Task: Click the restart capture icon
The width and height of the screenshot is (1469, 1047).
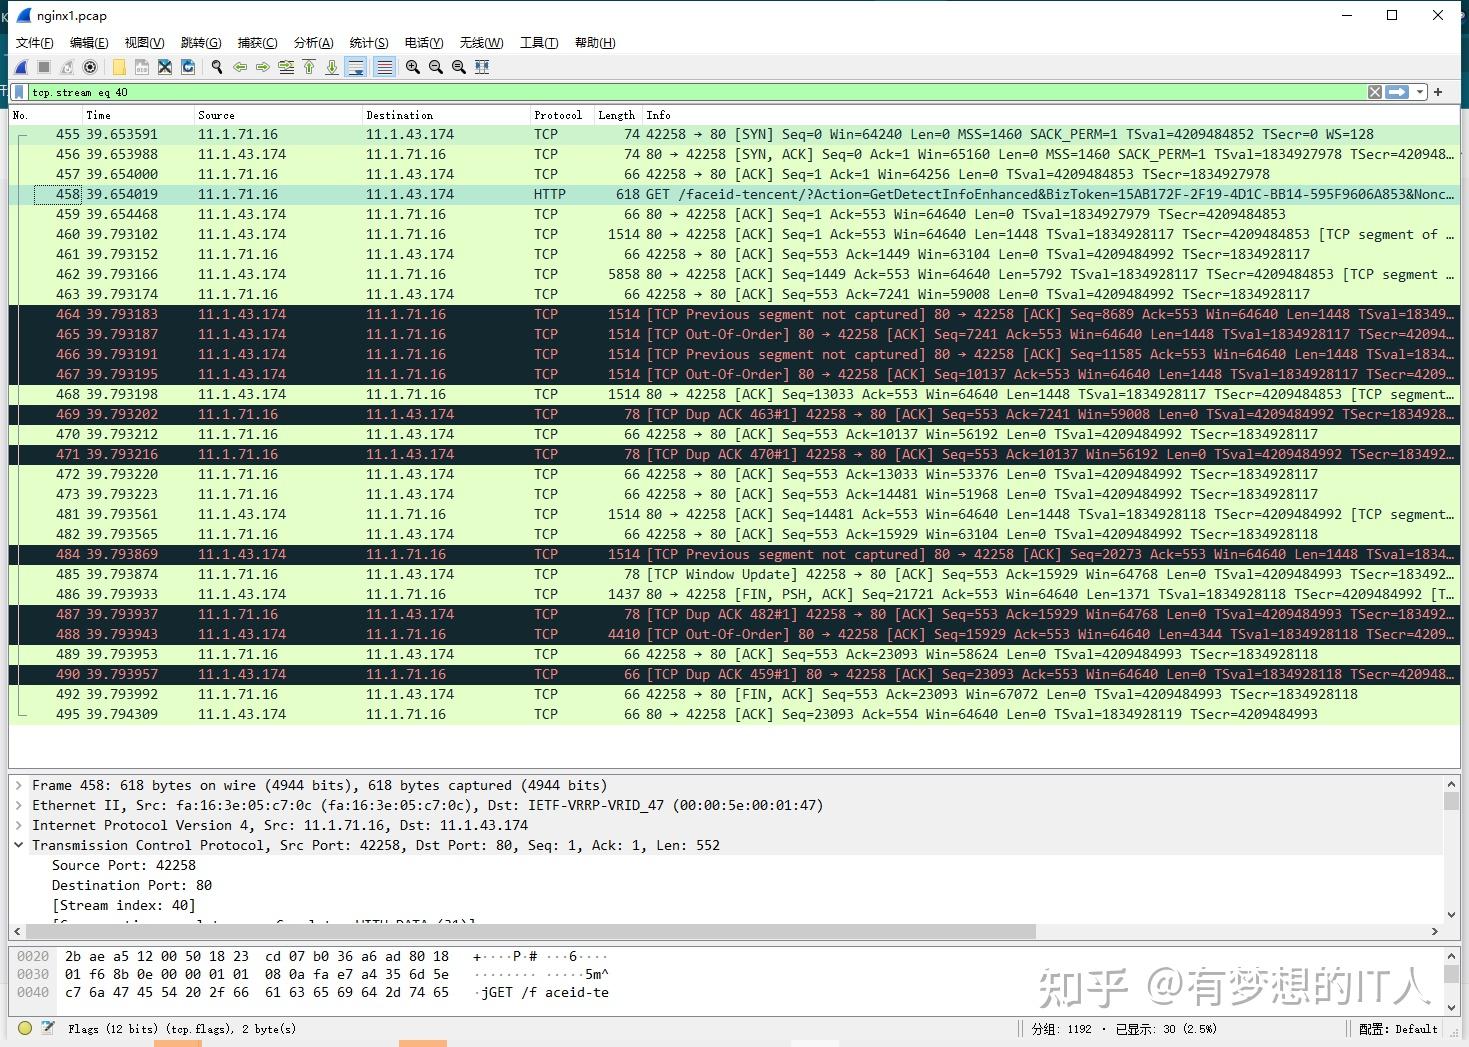Action: (x=67, y=67)
